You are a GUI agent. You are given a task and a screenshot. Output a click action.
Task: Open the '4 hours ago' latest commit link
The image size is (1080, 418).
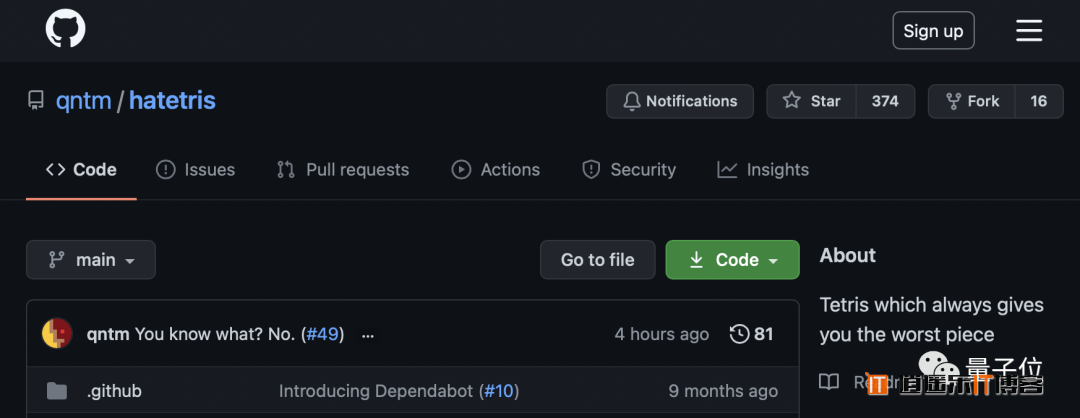(x=661, y=335)
